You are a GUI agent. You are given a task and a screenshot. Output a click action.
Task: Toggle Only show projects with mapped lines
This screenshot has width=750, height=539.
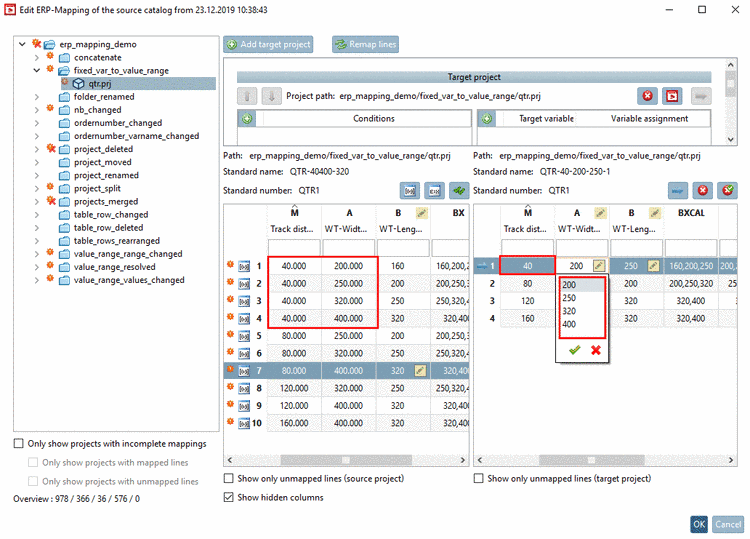[33, 462]
